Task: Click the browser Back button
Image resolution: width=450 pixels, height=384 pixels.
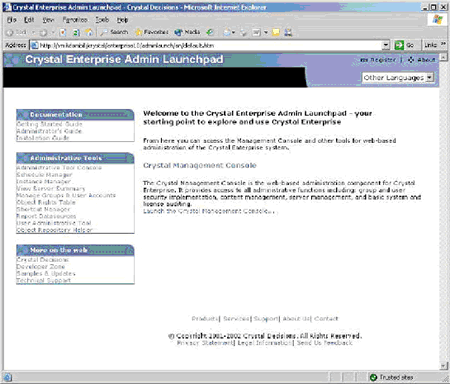Action: click(17, 32)
